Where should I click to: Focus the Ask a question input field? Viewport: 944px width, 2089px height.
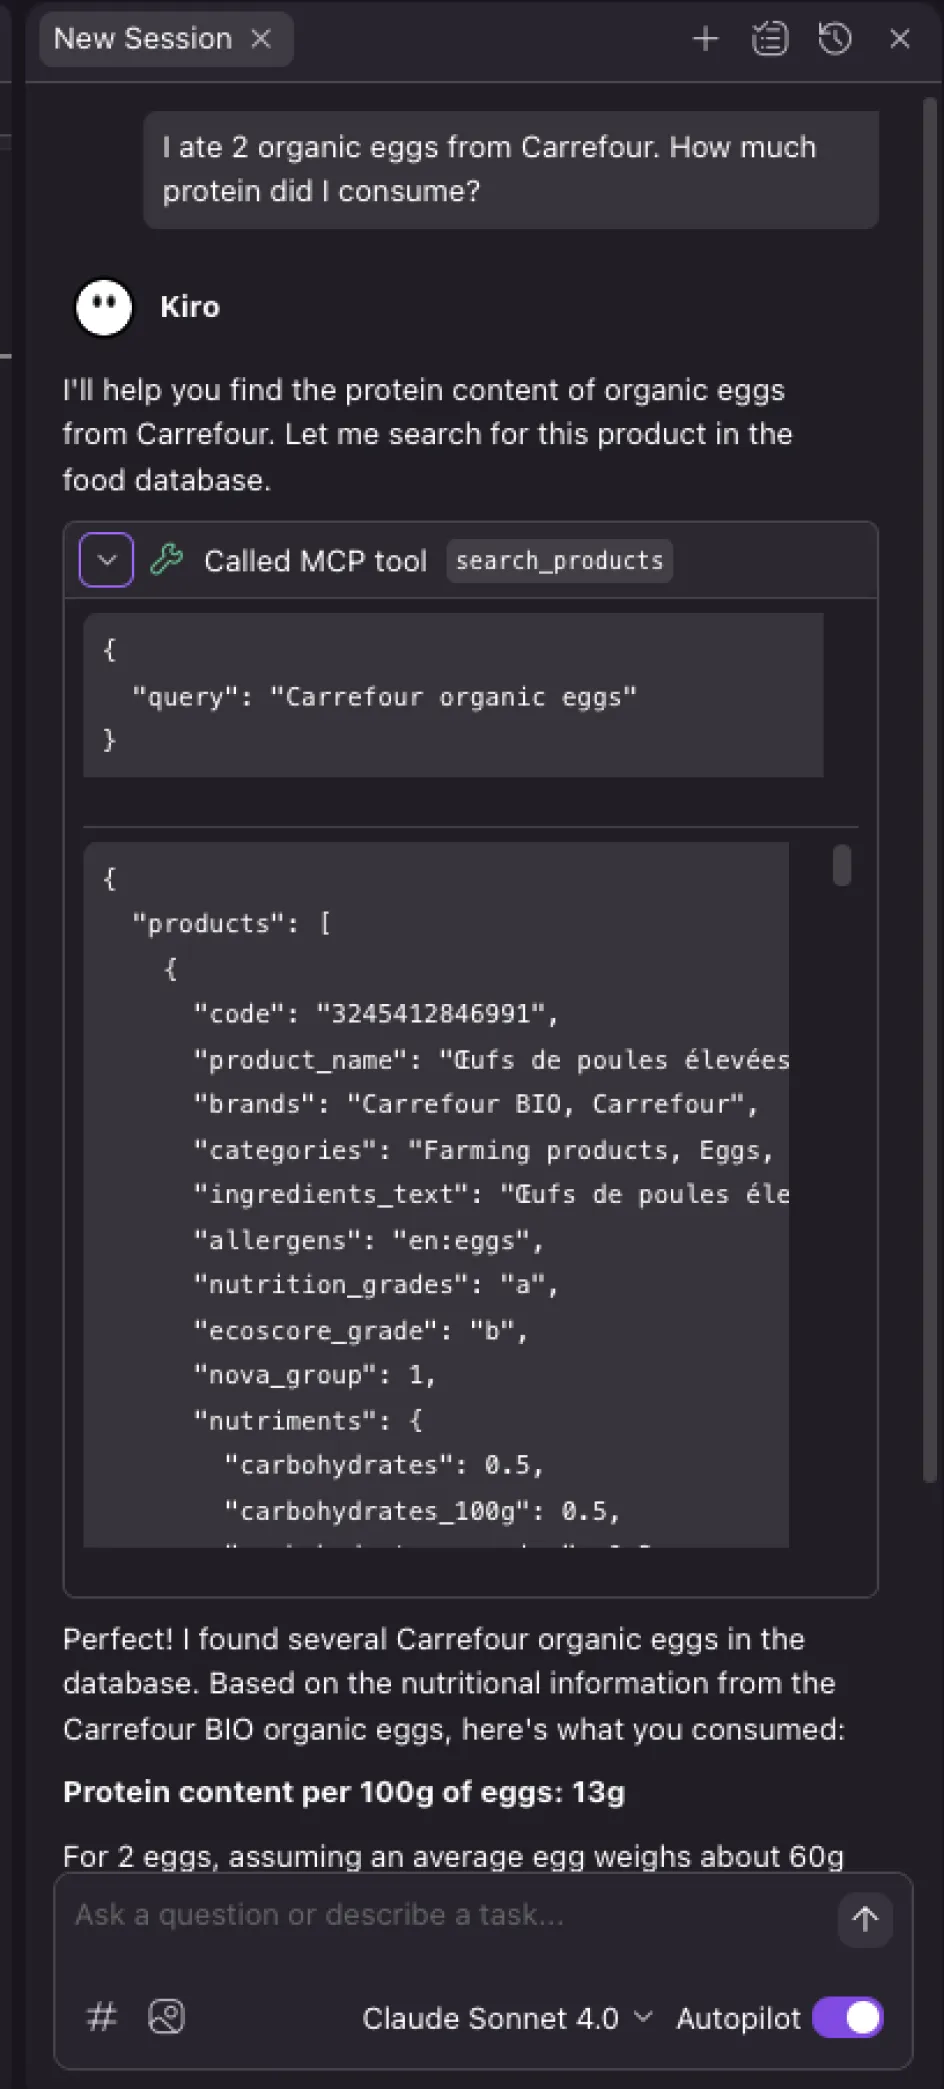click(440, 1915)
